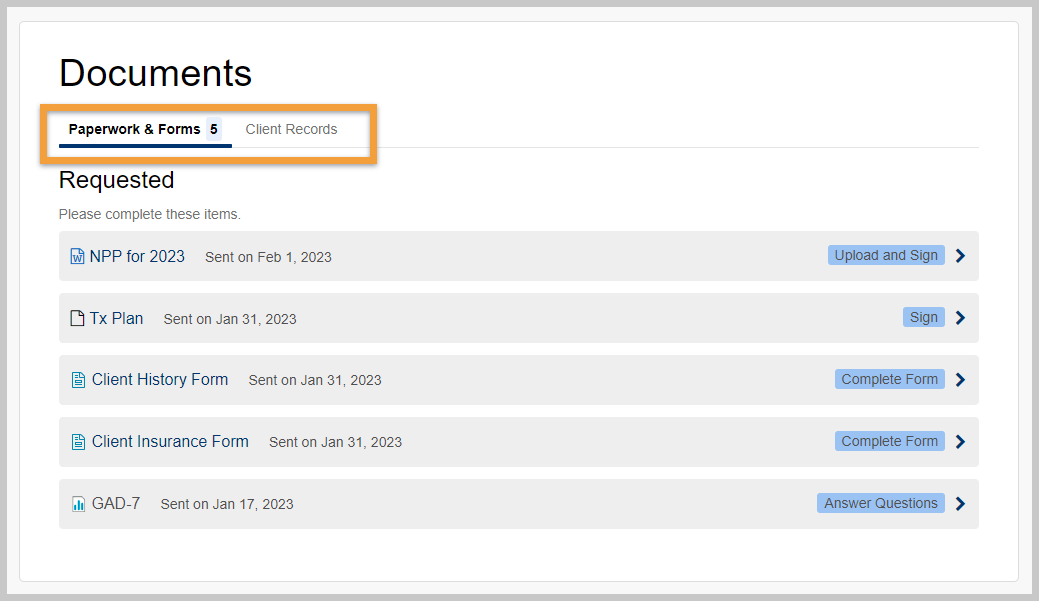Click Complete Form for Client History Form
This screenshot has height=601, width=1039.
point(889,379)
